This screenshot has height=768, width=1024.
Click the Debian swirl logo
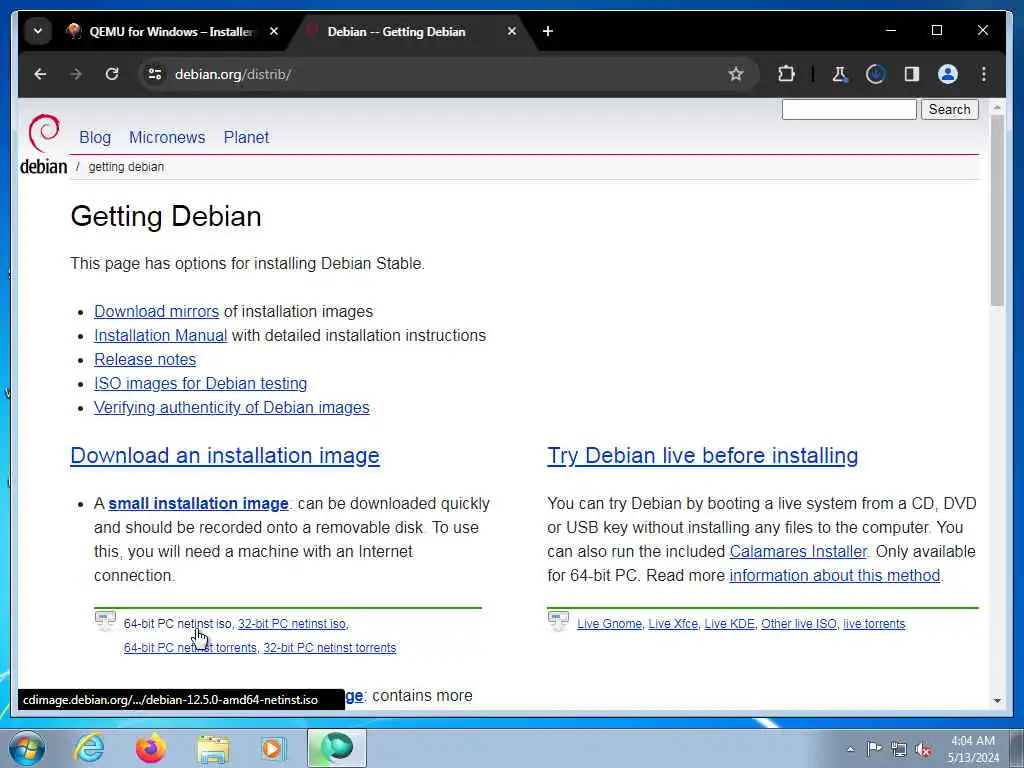[x=44, y=144]
